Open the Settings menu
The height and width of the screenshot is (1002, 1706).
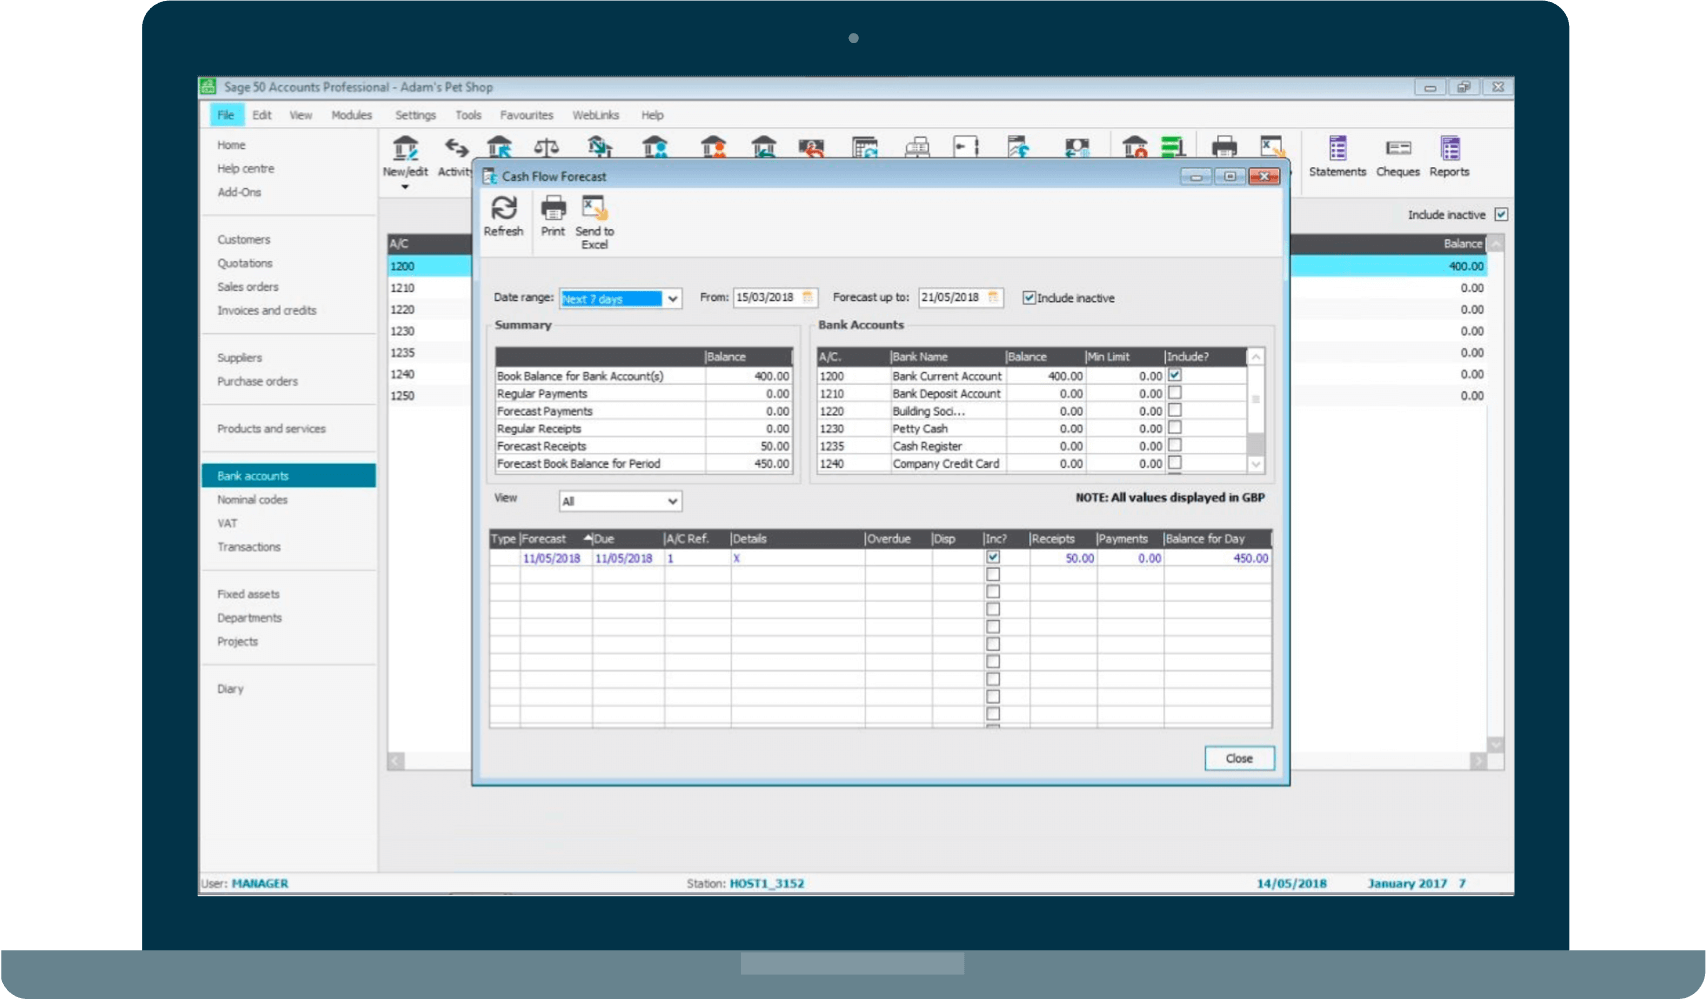point(415,115)
